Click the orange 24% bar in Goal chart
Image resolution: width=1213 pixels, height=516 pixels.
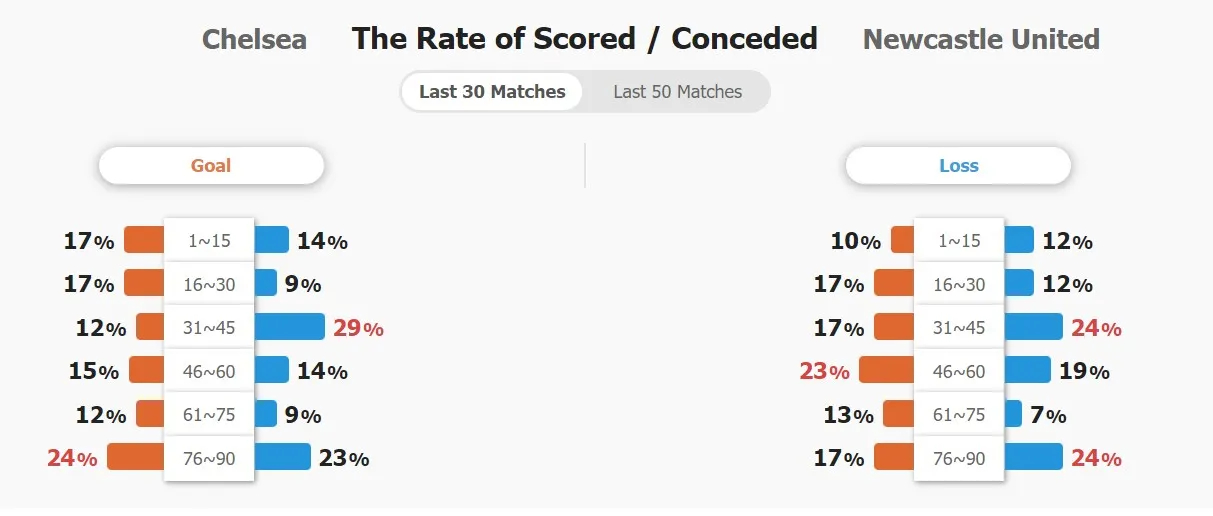pyautogui.click(x=136, y=457)
